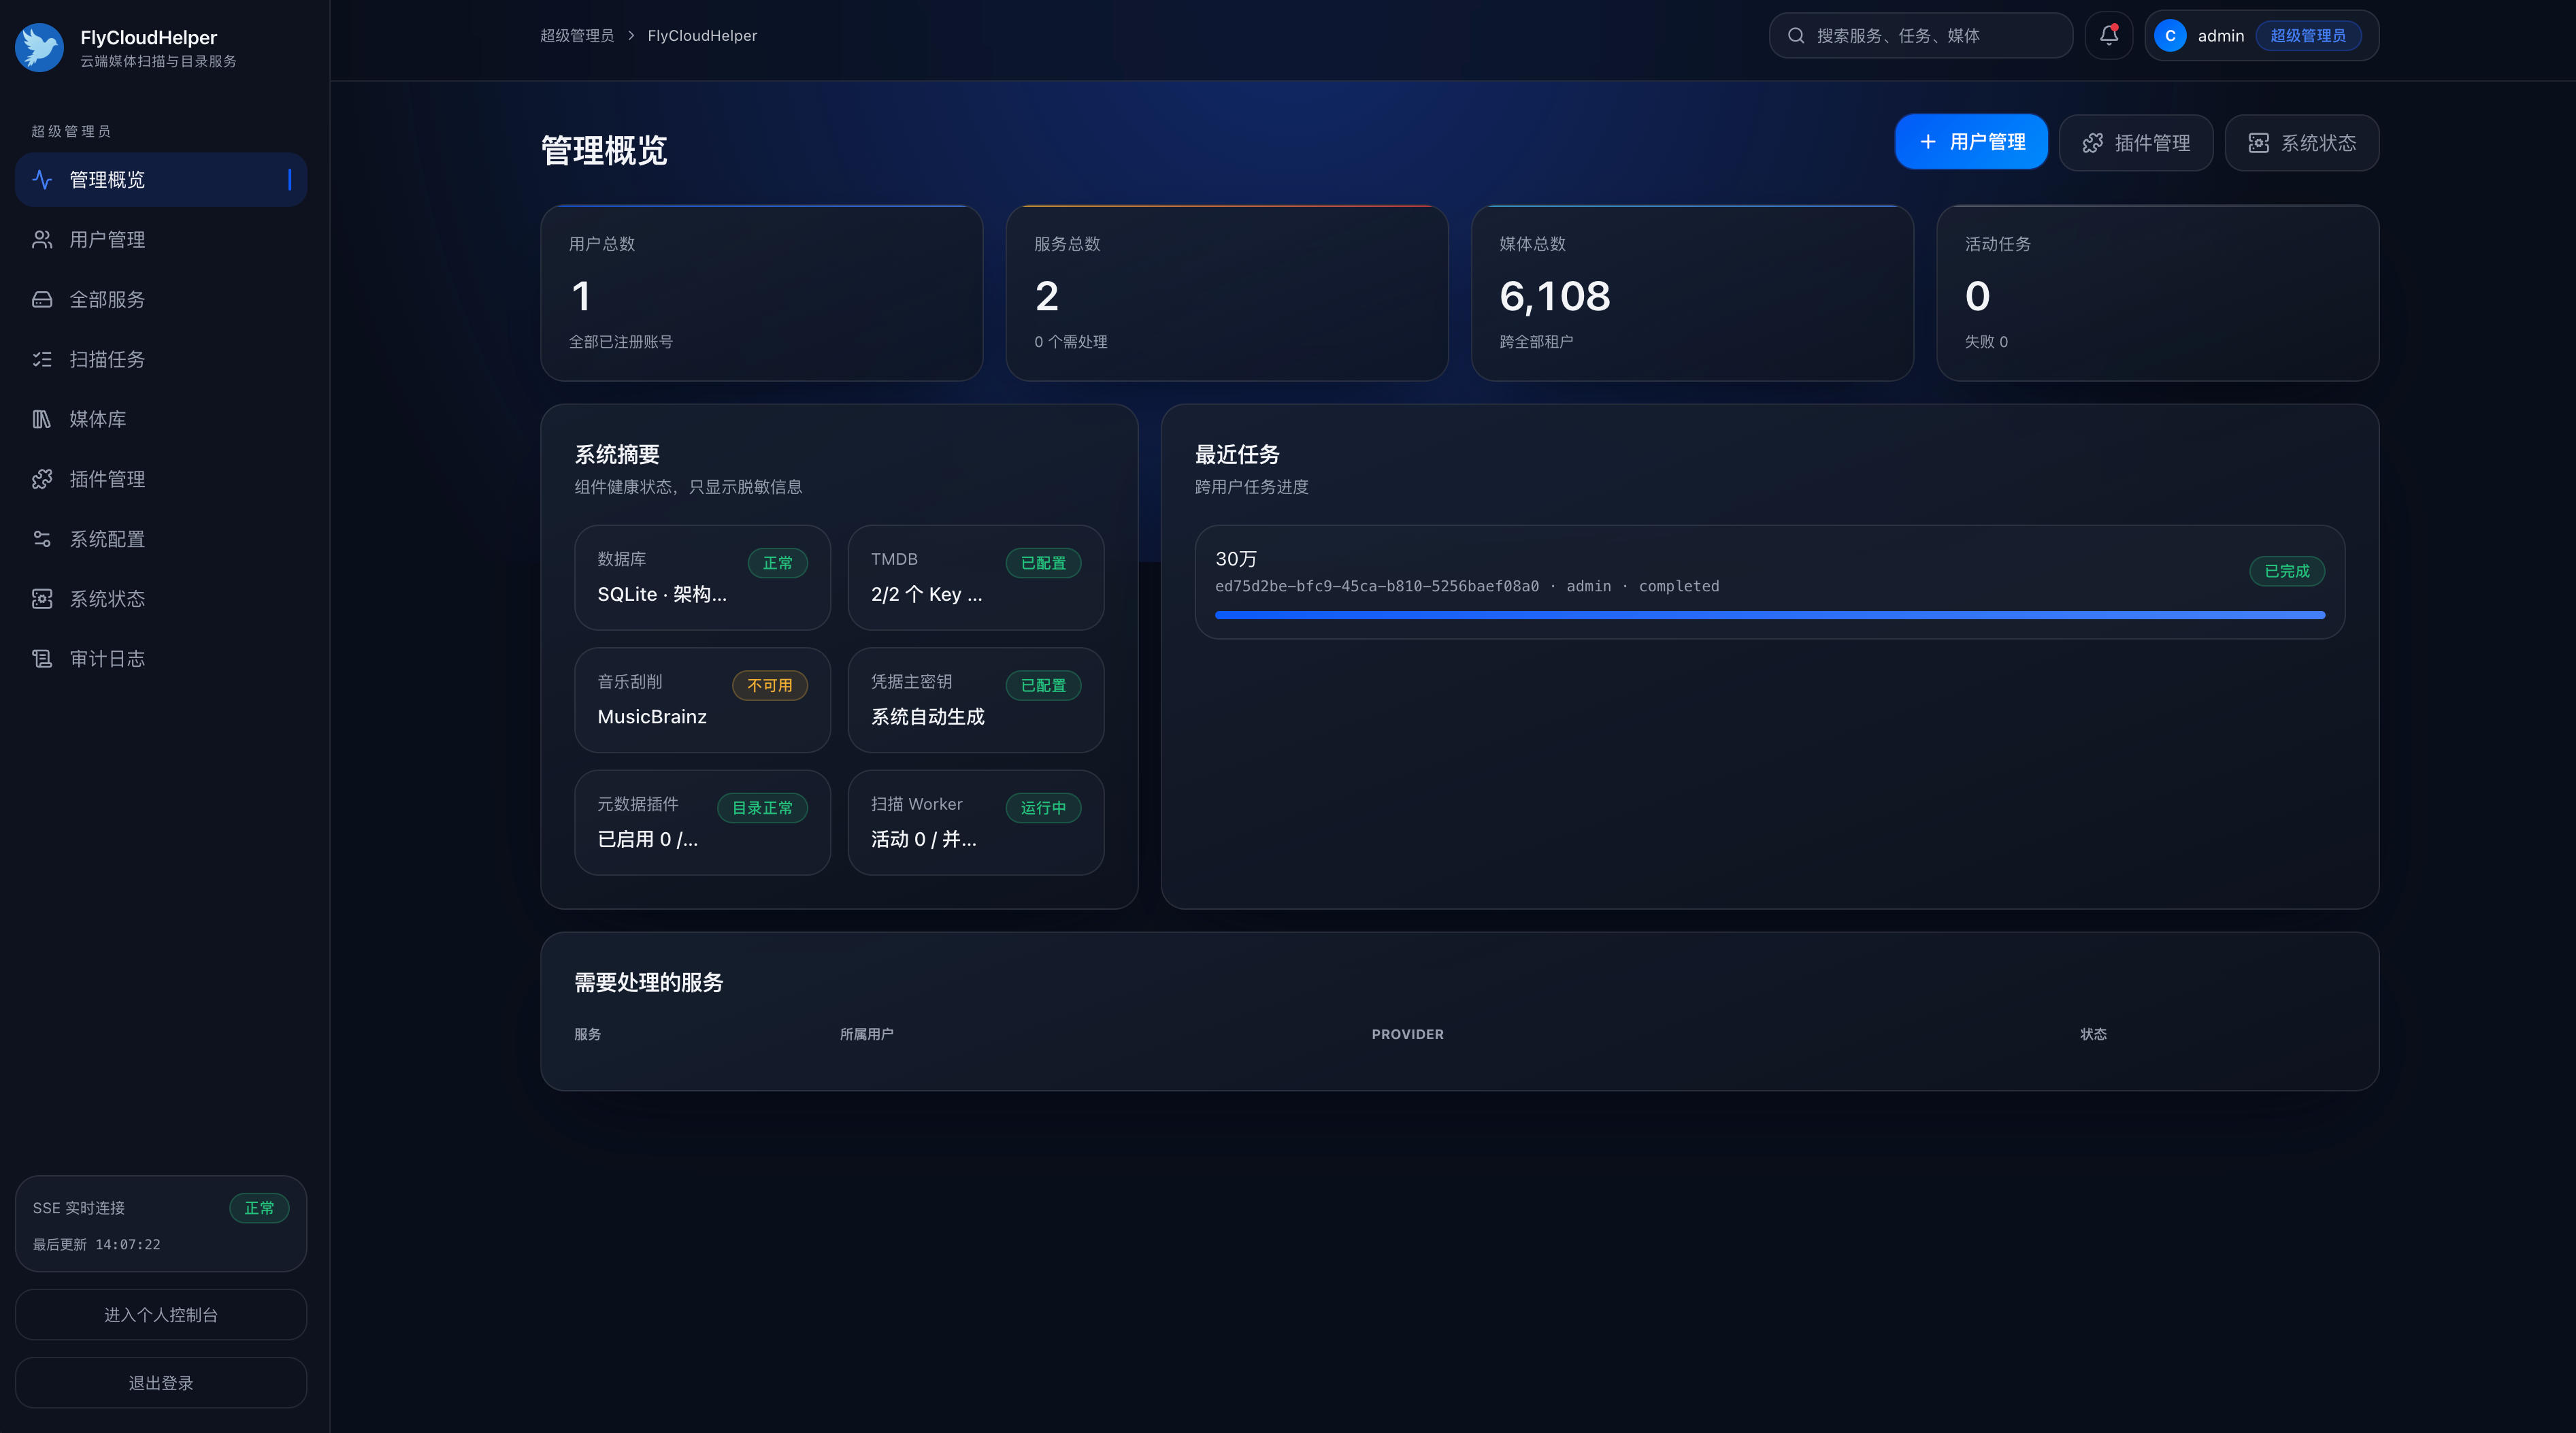This screenshot has width=2576, height=1433.
Task: Select 扫描任务 sidebar entry
Action: (161, 359)
